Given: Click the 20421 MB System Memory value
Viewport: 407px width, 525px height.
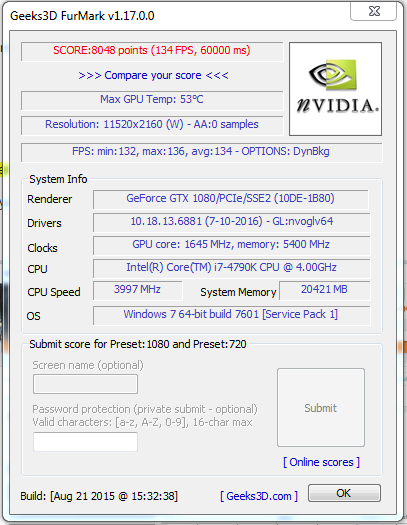Looking at the screenshot, I should pos(325,290).
